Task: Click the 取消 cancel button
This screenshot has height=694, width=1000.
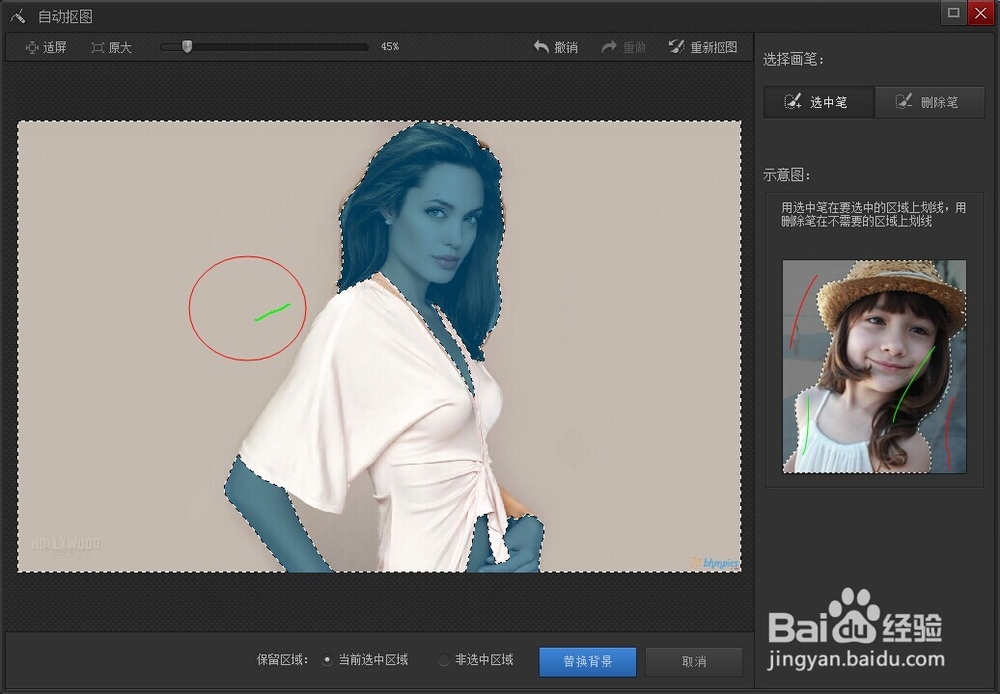Action: click(694, 662)
